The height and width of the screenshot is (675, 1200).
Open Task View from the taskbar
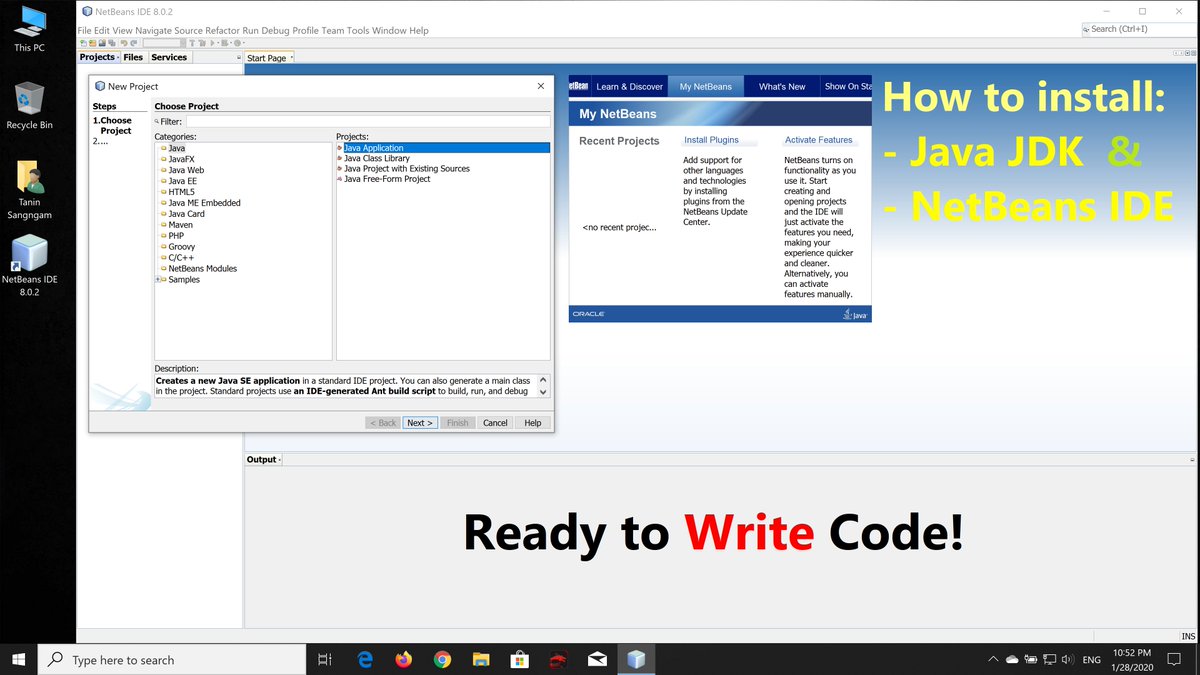pos(324,659)
